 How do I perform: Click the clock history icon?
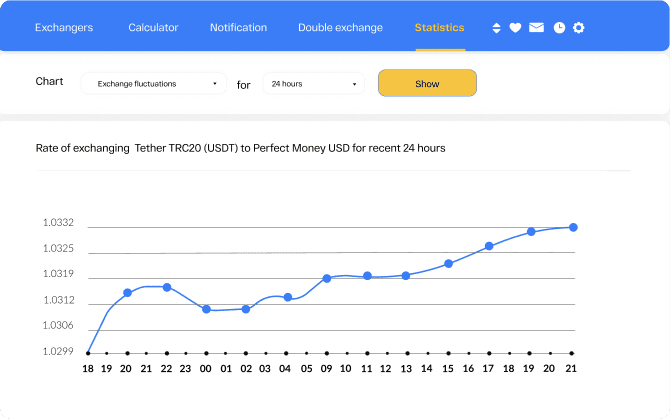coord(559,28)
